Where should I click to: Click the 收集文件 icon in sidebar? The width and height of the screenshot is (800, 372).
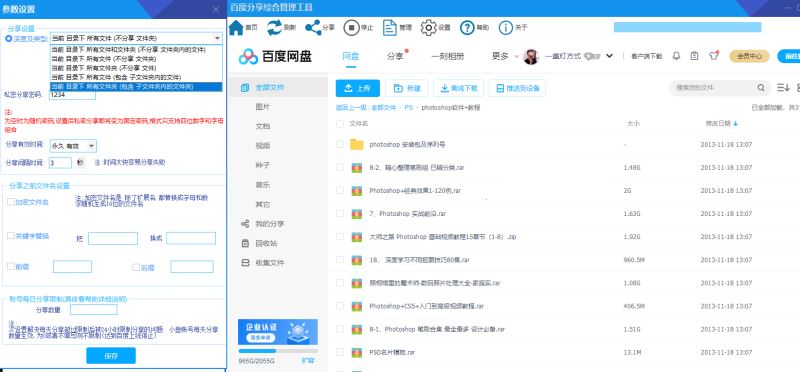click(245, 263)
